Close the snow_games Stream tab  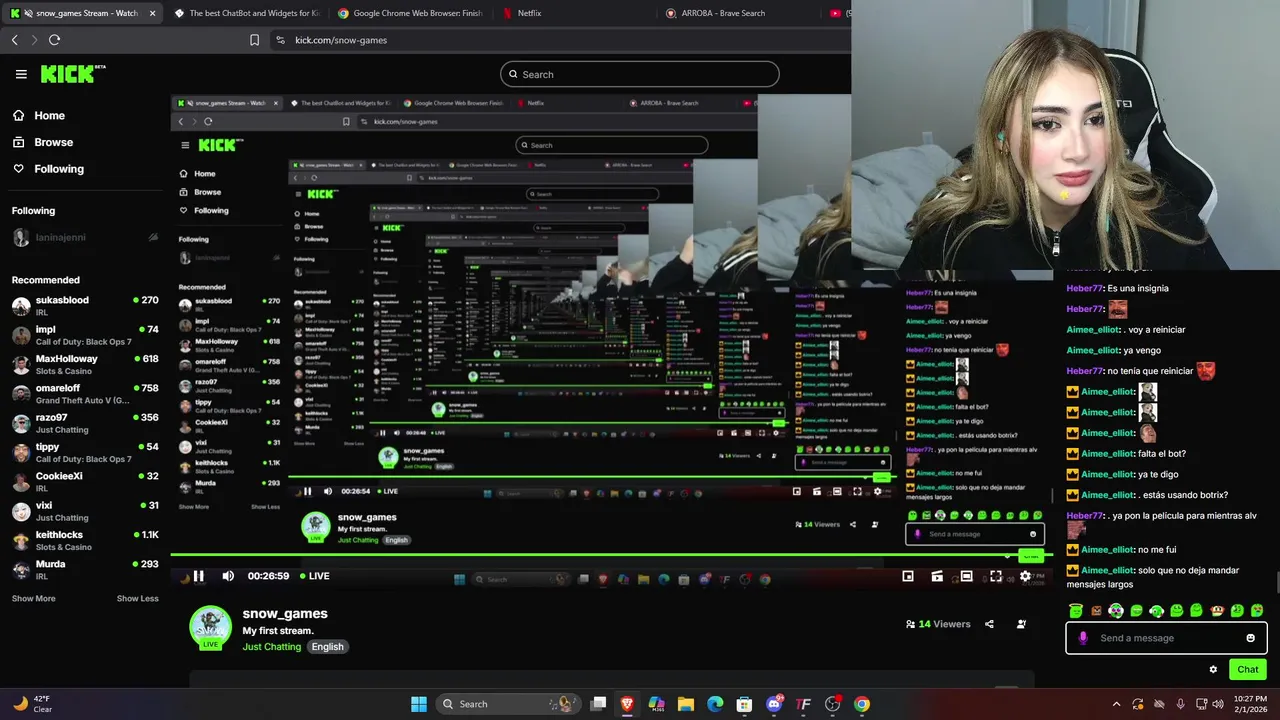tap(152, 13)
